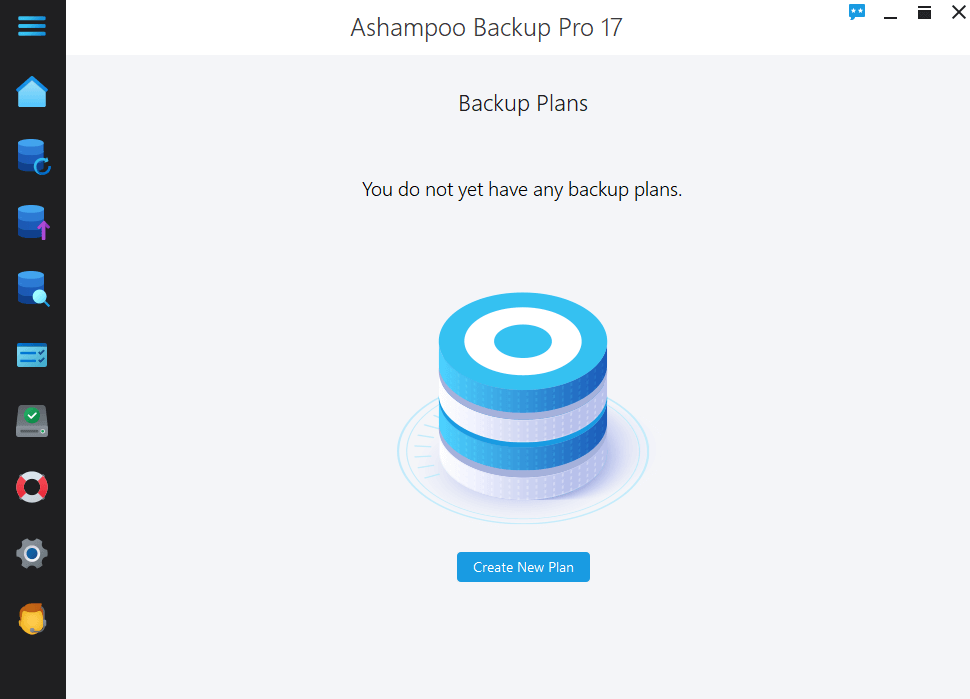Click the 'You do not yet have any backup plans' message
Viewport: 970px width, 699px height.
(522, 189)
